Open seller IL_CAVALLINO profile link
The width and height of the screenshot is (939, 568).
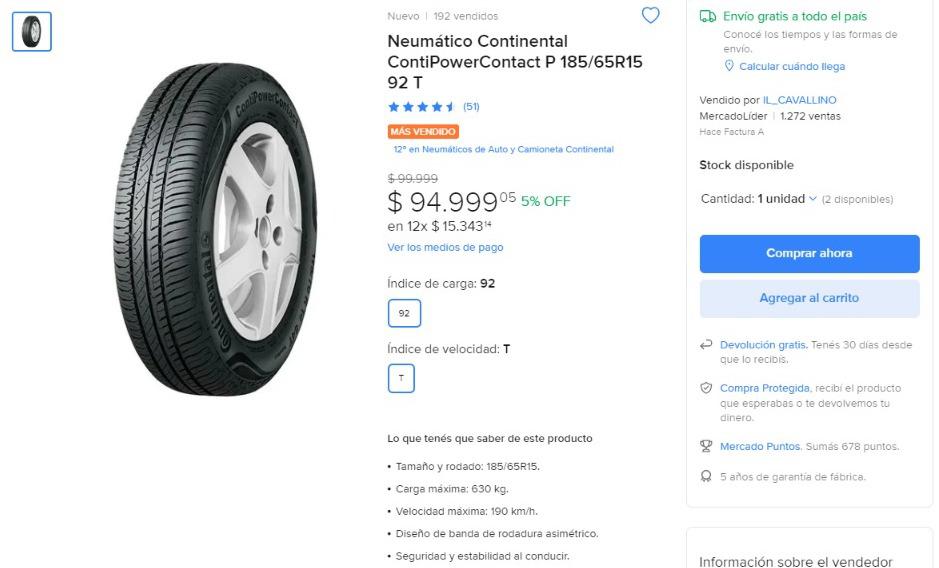799,100
